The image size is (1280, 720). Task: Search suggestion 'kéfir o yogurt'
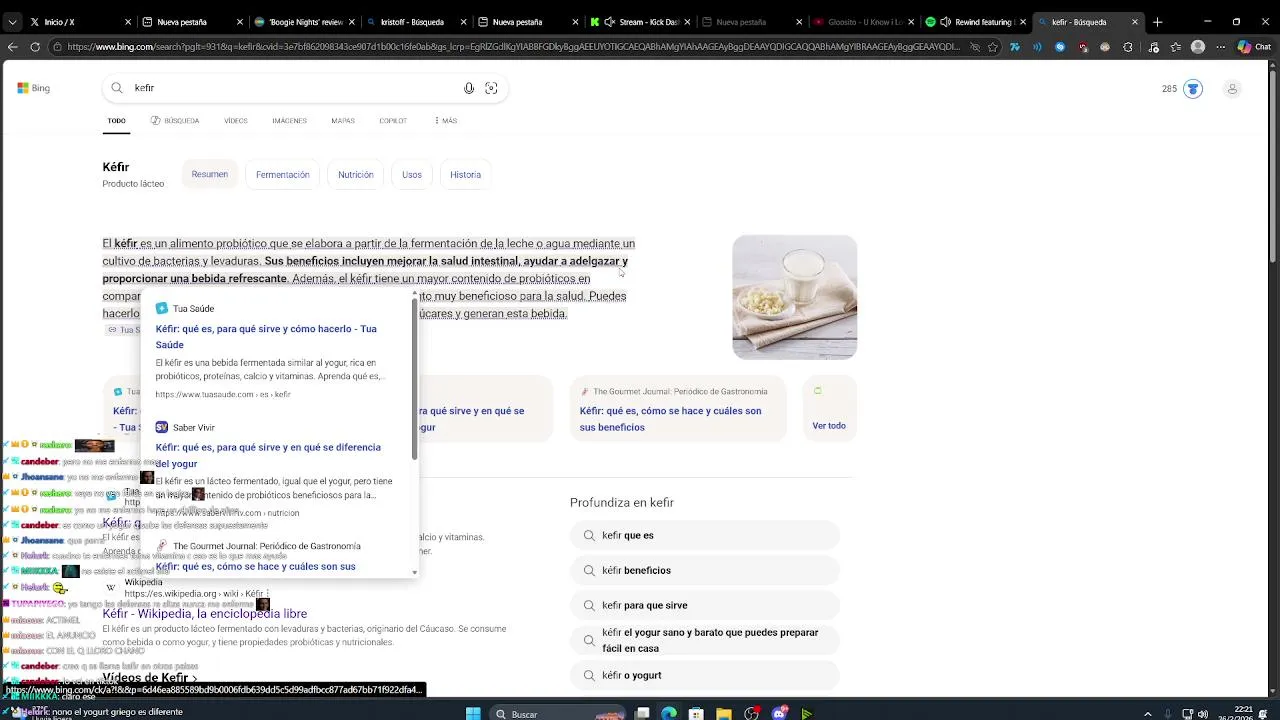pos(705,675)
